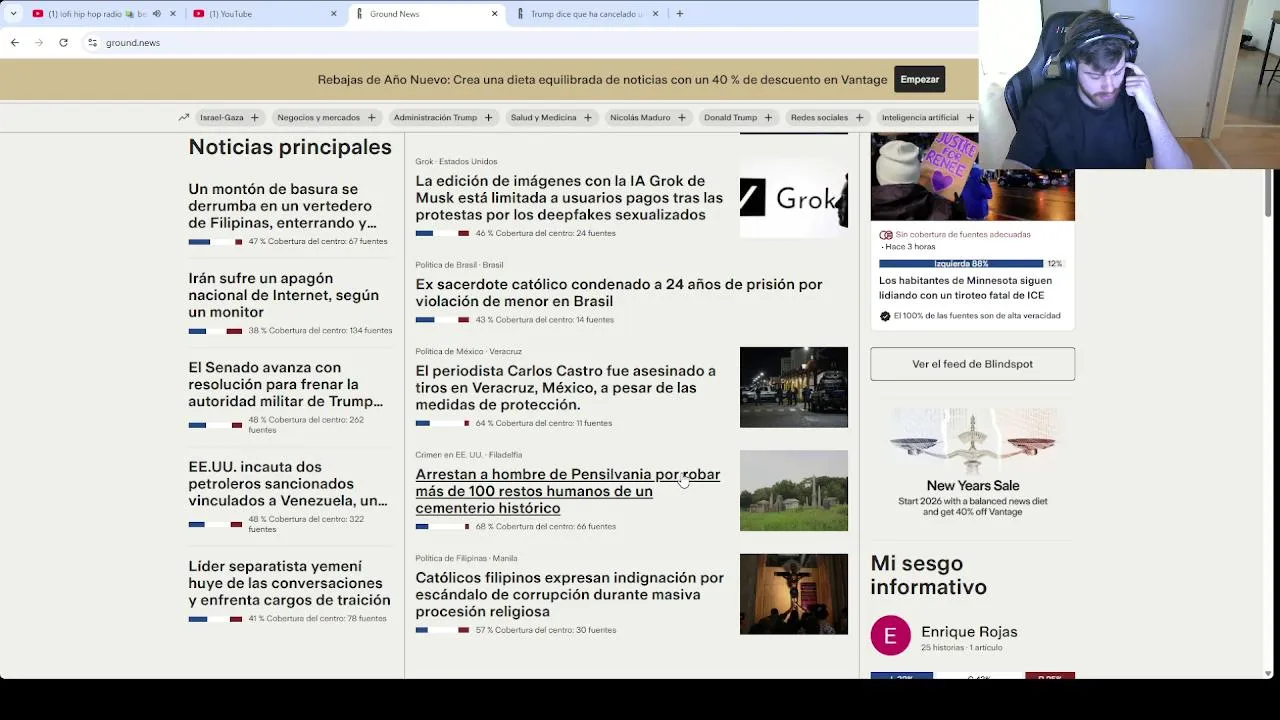The height and width of the screenshot is (720, 1280).
Task: Follow Redes sociales via plus icon
Action: (859, 117)
